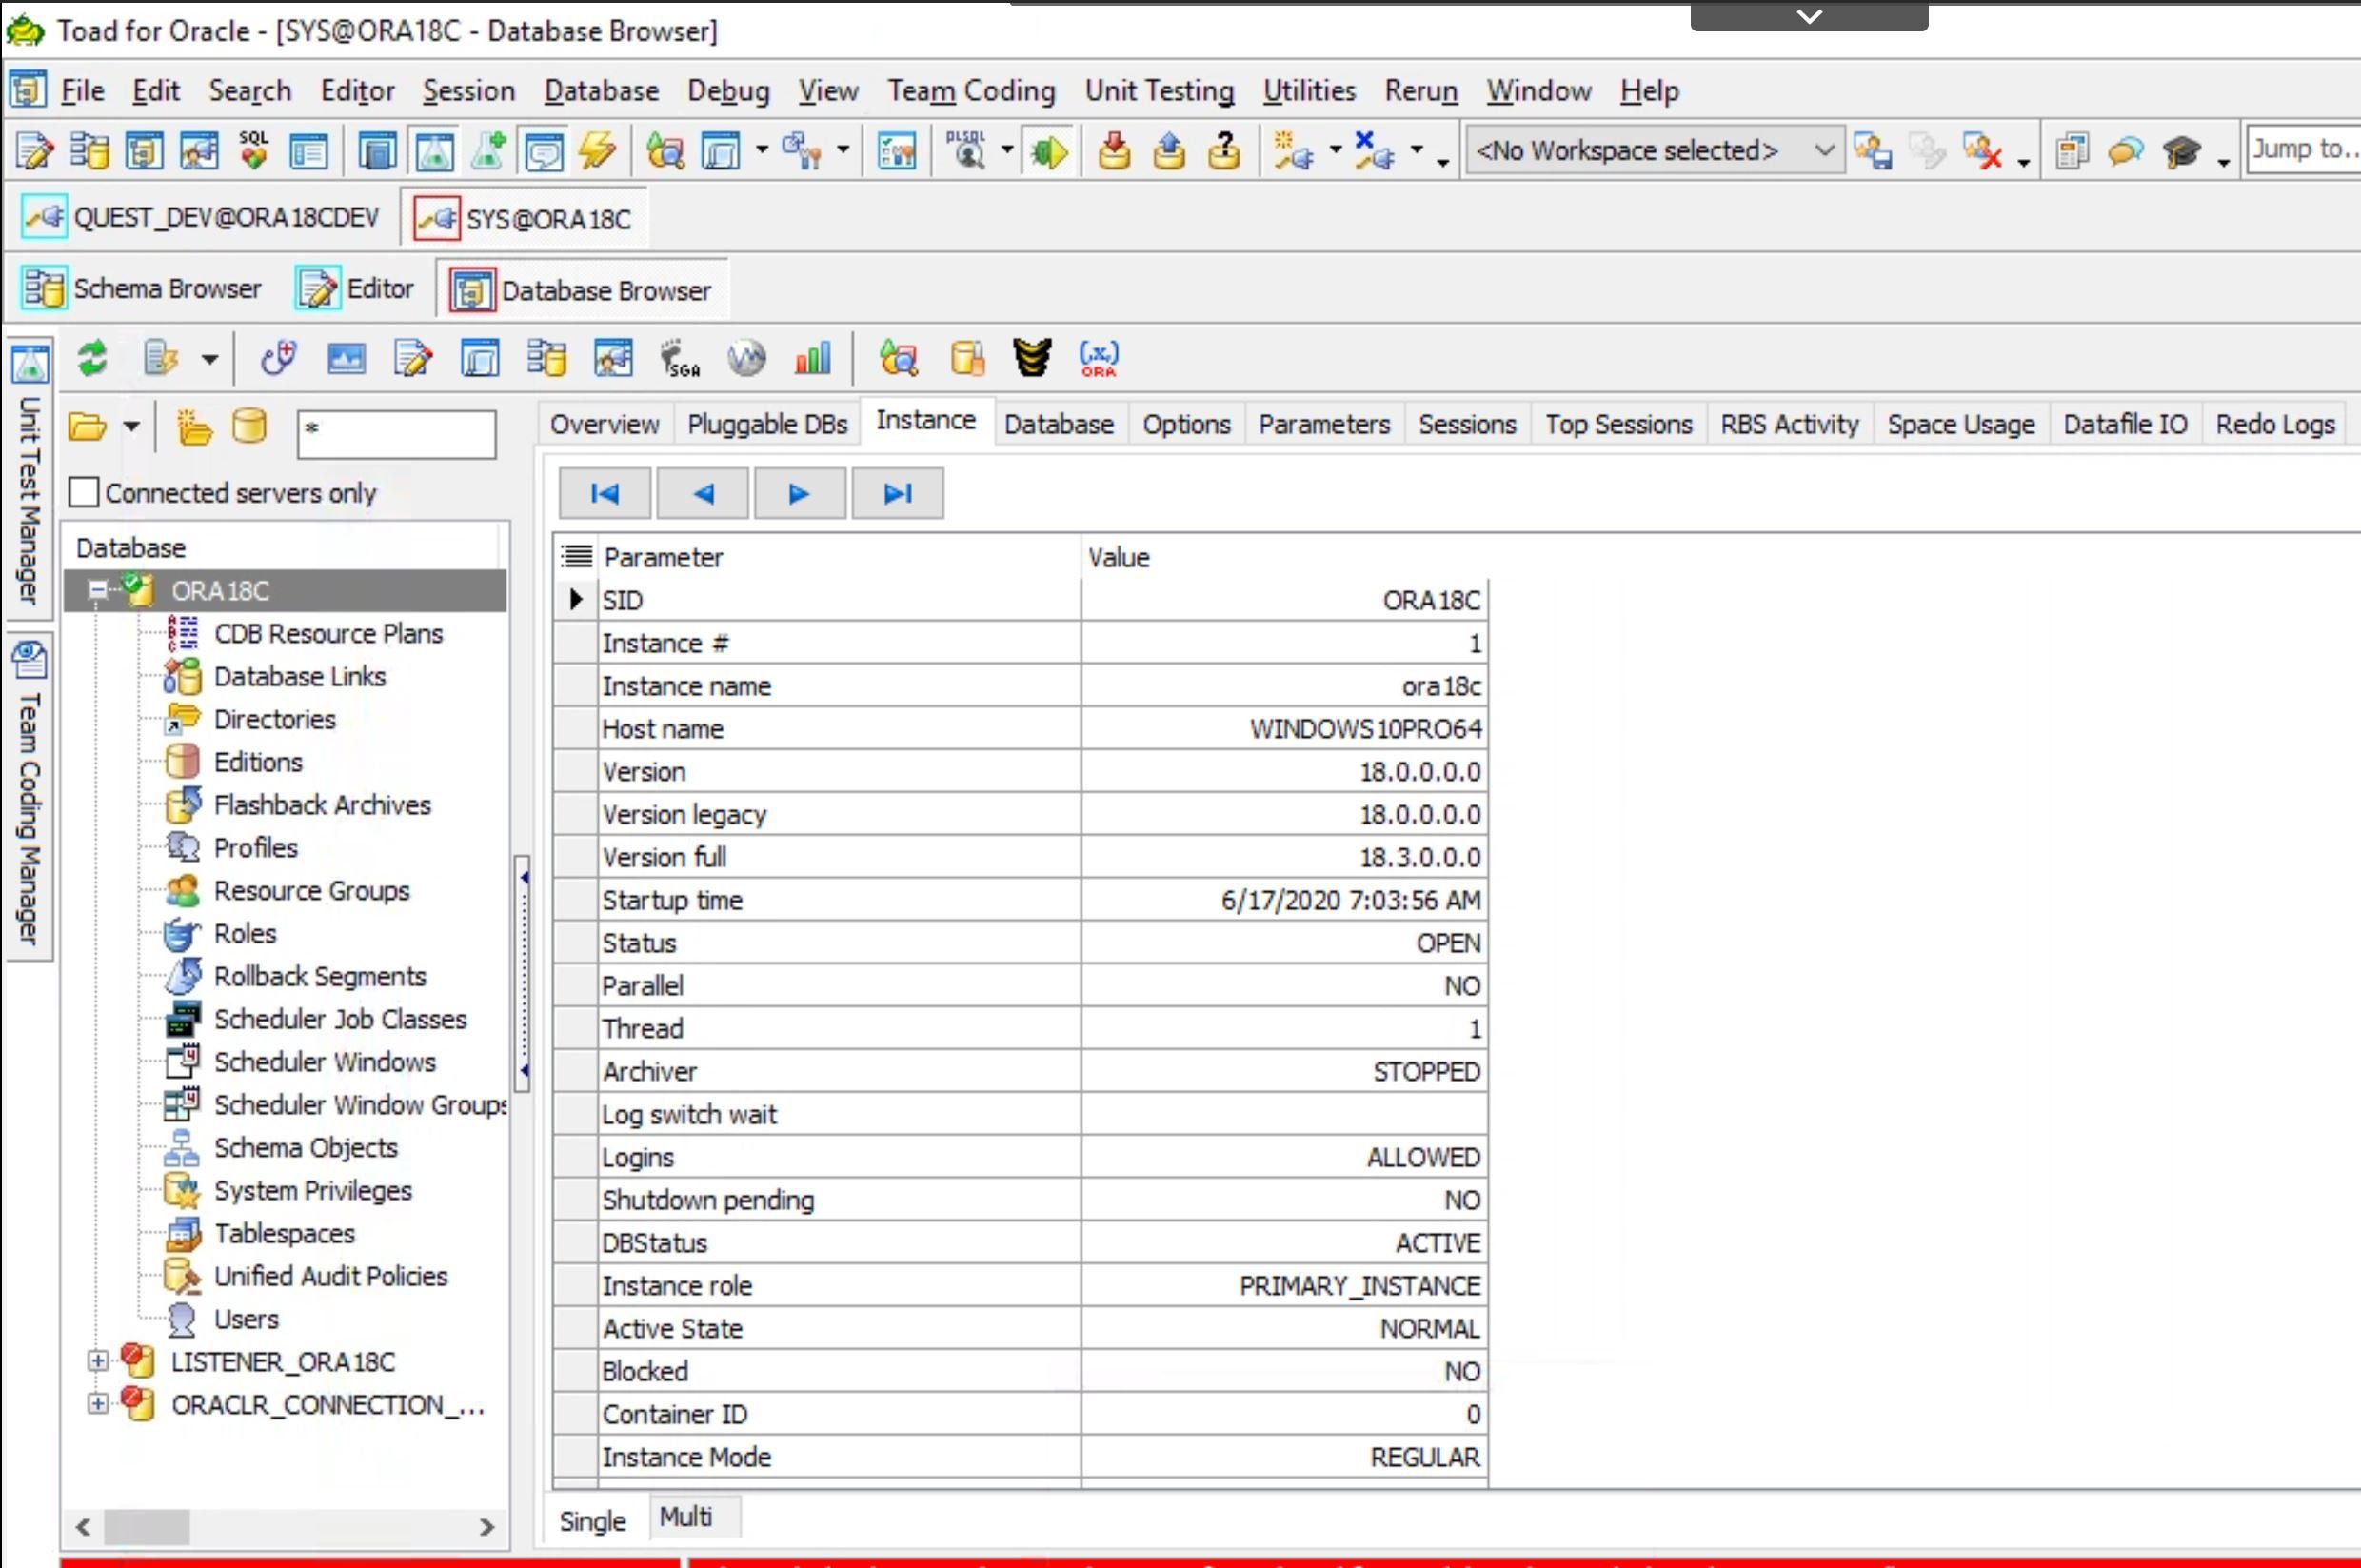Click the tree horizontal scrollbar thumb

coord(147,1526)
